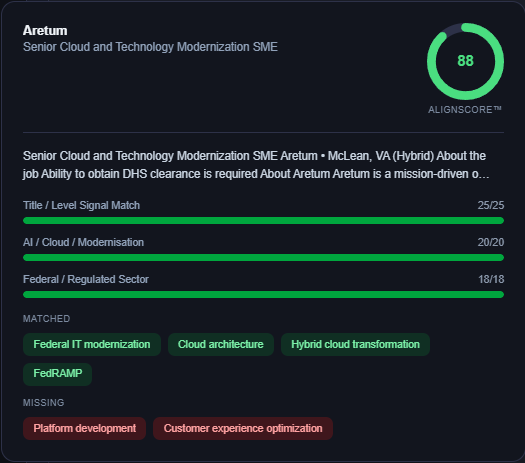The height and width of the screenshot is (463, 525).
Task: Select the Title / Level Signal Match label
Action: coord(81,205)
